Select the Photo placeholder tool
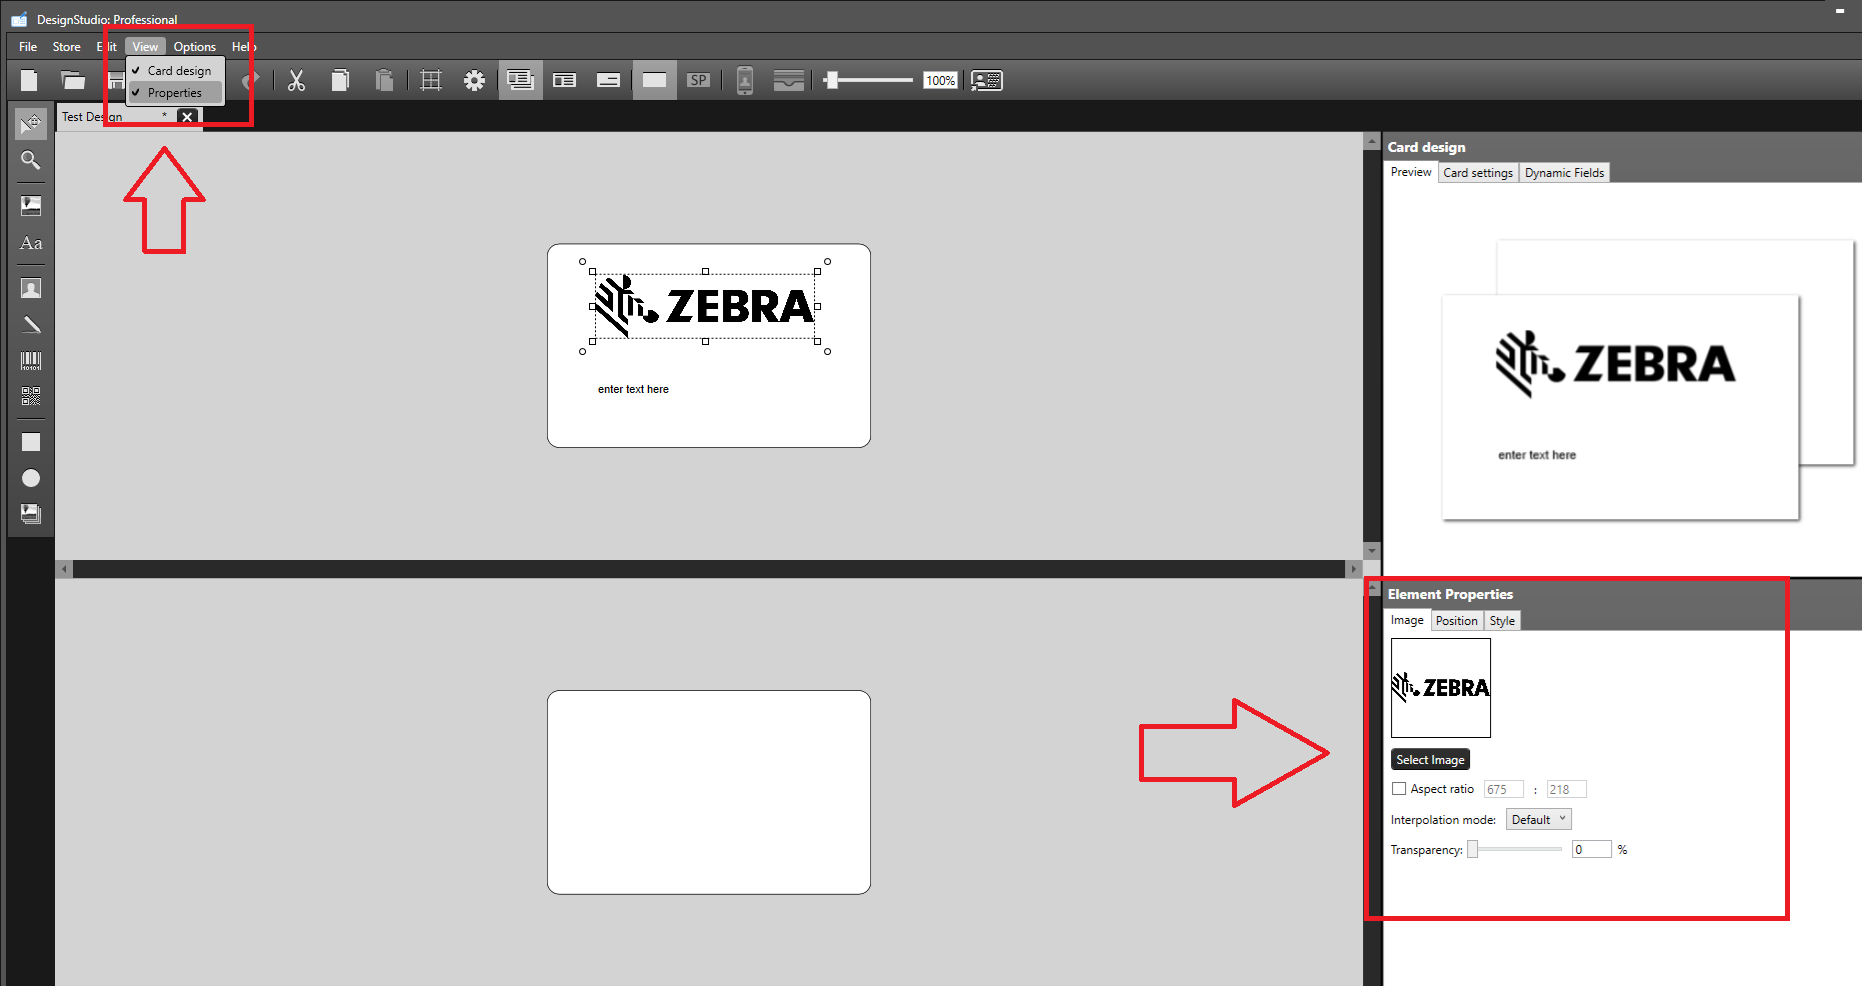Screen dimensions: 1862x986 click(x=30, y=287)
